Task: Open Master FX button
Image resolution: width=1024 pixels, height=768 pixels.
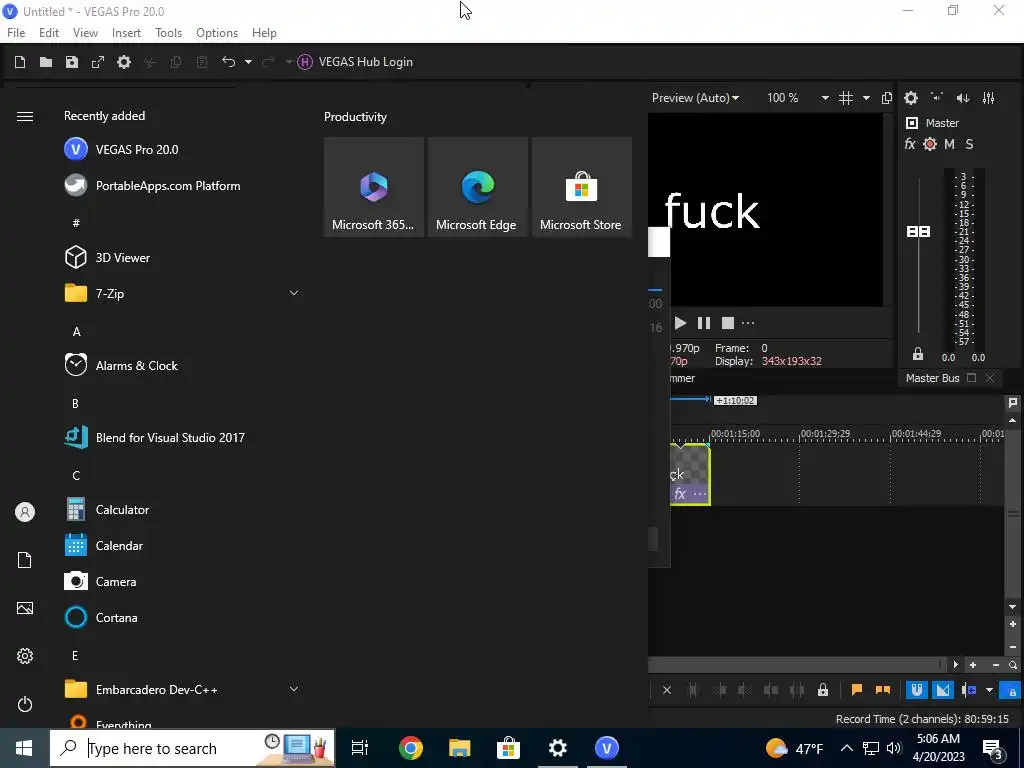Action: [x=910, y=144]
